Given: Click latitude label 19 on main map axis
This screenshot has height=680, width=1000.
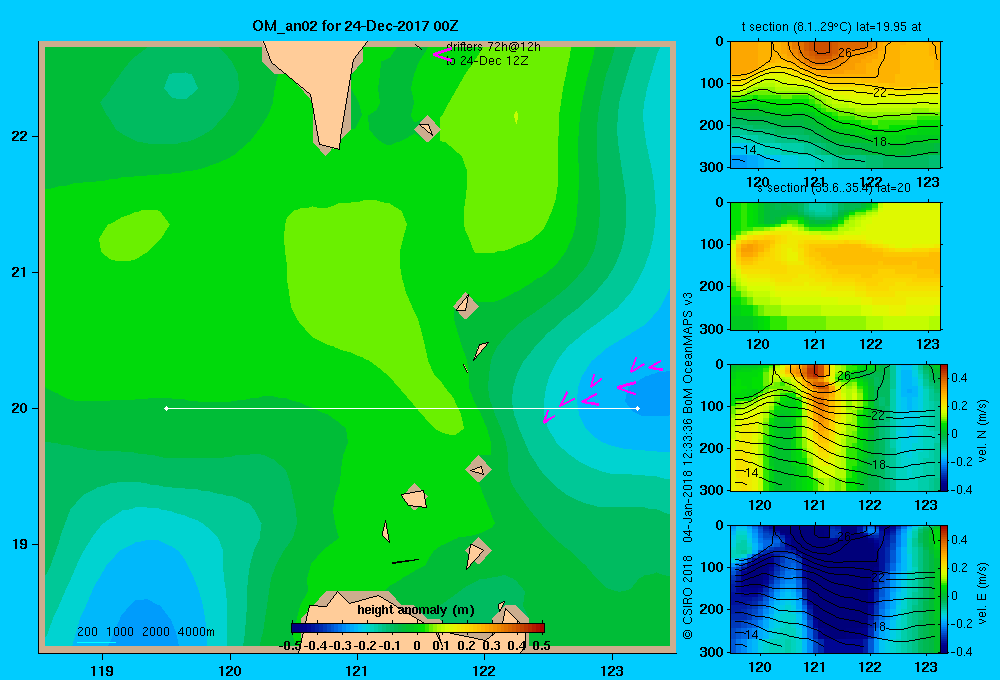Looking at the screenshot, I should point(20,544).
